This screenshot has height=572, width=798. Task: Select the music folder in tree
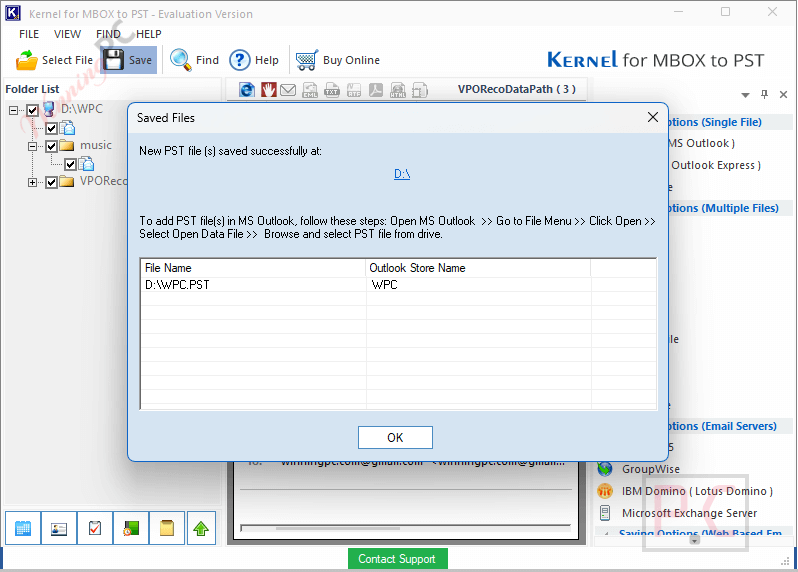(x=96, y=146)
